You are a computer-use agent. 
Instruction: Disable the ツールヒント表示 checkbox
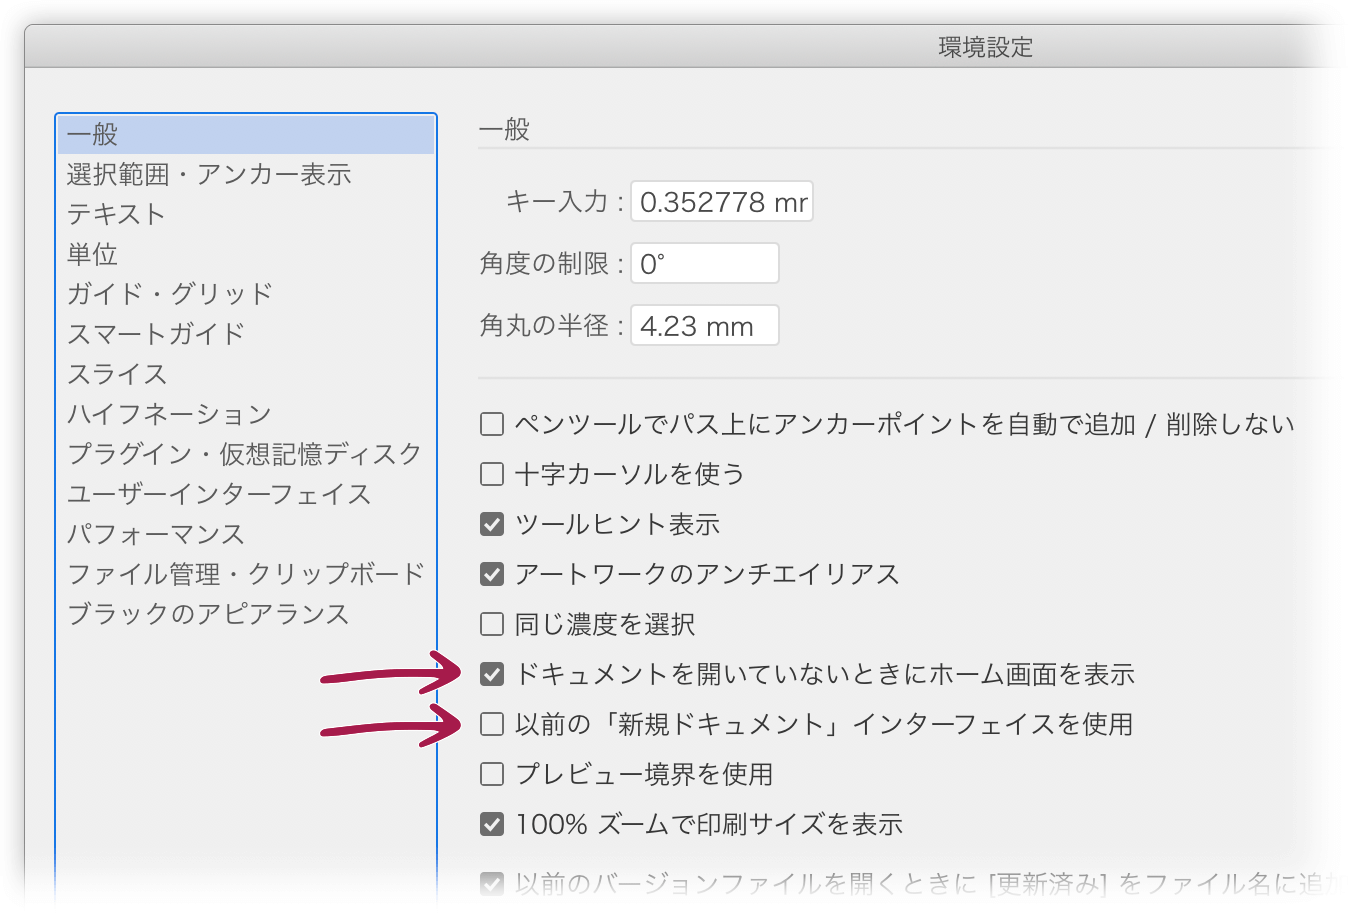pyautogui.click(x=492, y=524)
